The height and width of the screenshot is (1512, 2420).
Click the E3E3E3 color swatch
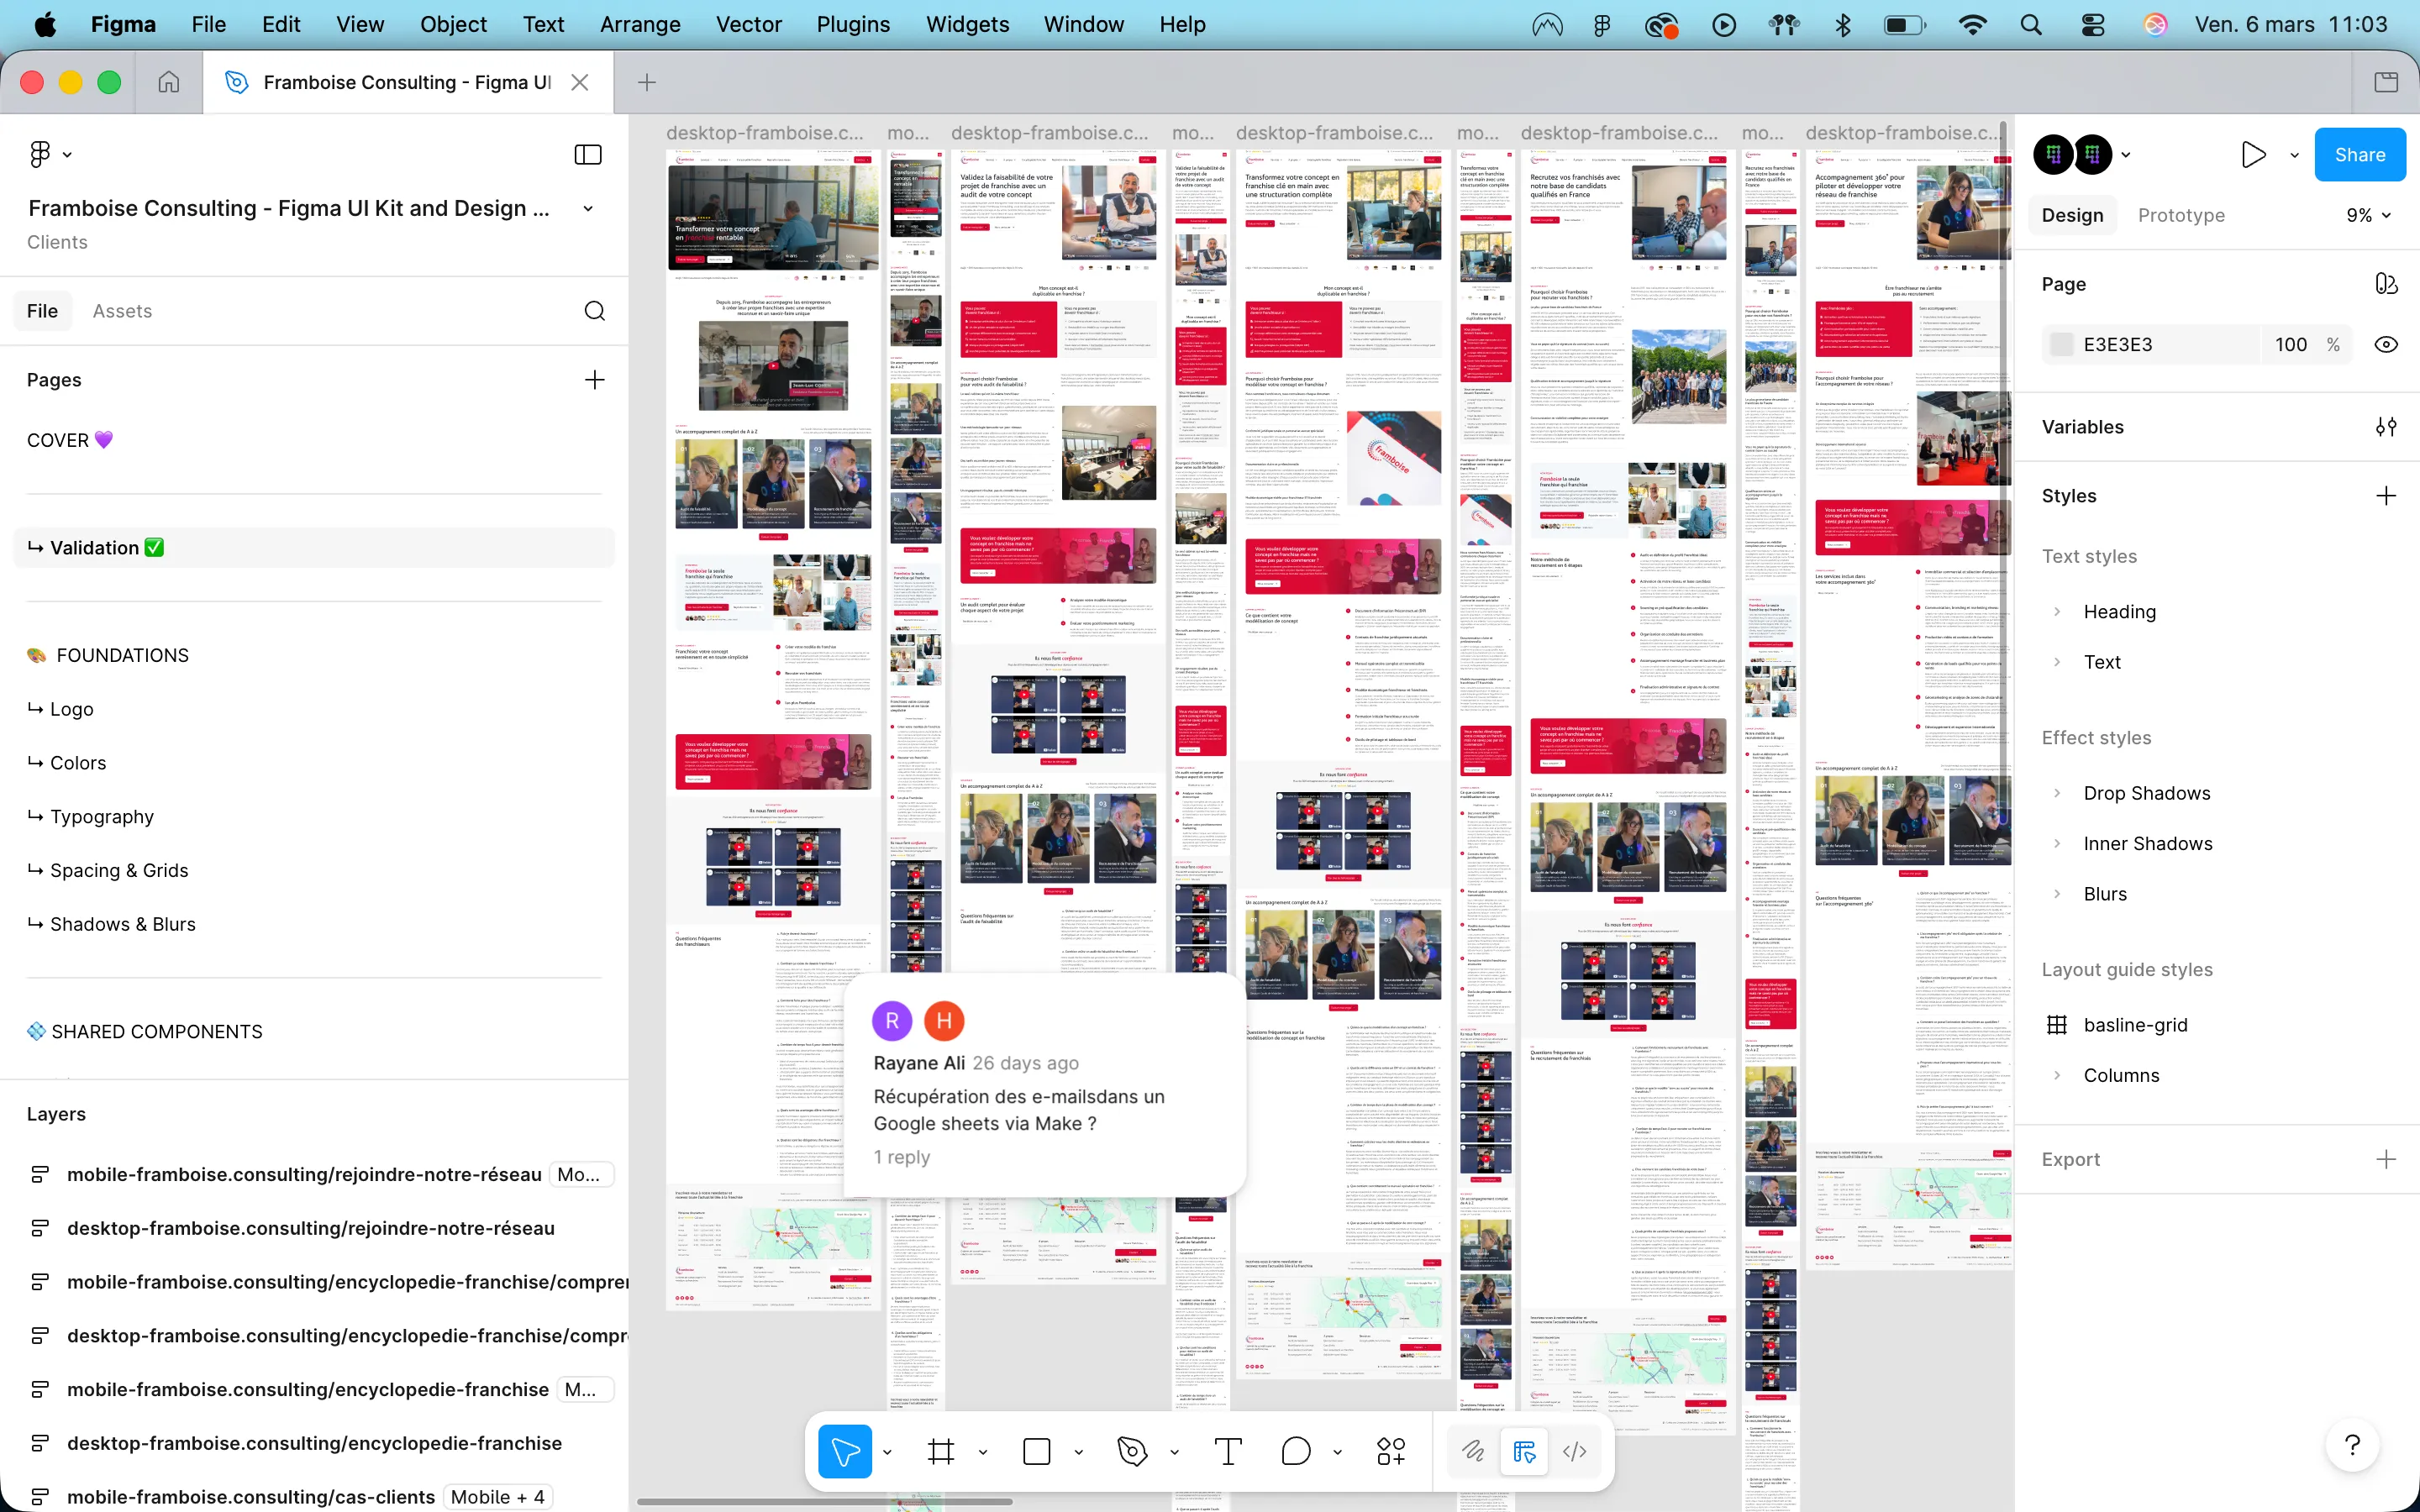2062,344
